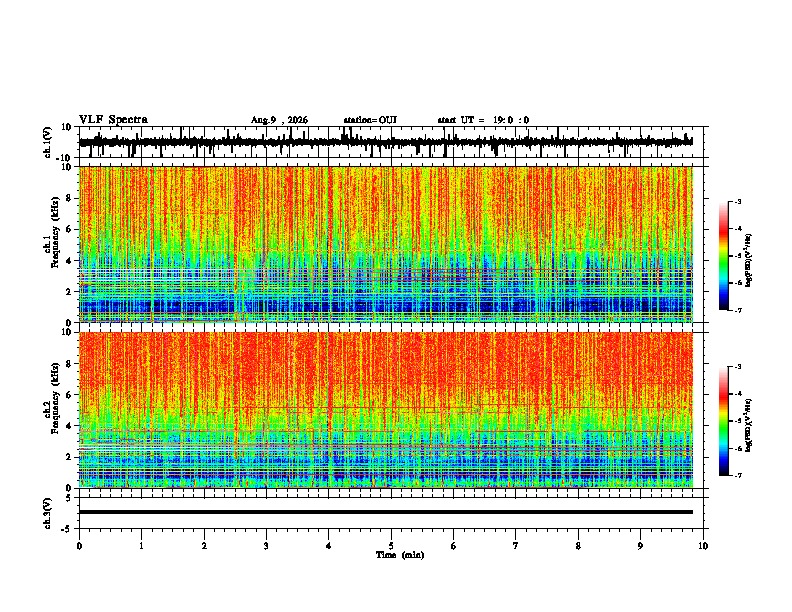This screenshot has height=612, width=792.
Task: Click the ch.3(V) axis label
Action: [48, 513]
